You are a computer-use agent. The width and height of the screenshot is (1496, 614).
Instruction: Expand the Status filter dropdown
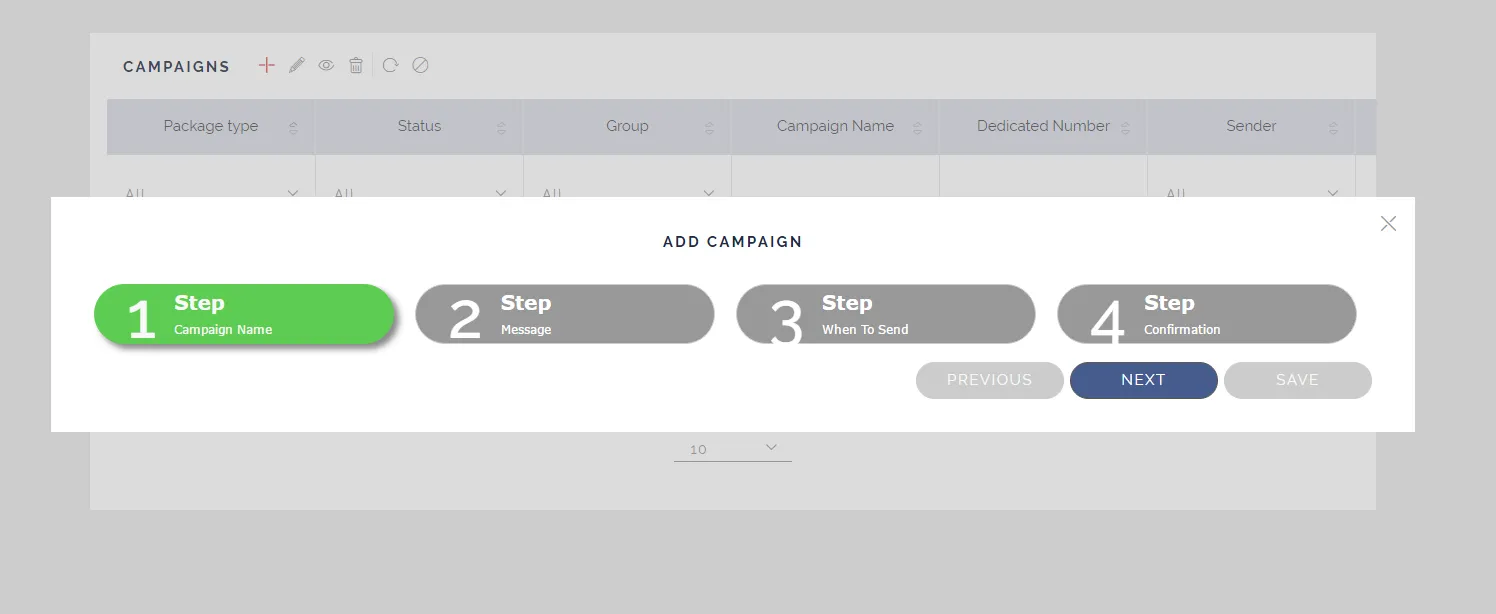(501, 192)
